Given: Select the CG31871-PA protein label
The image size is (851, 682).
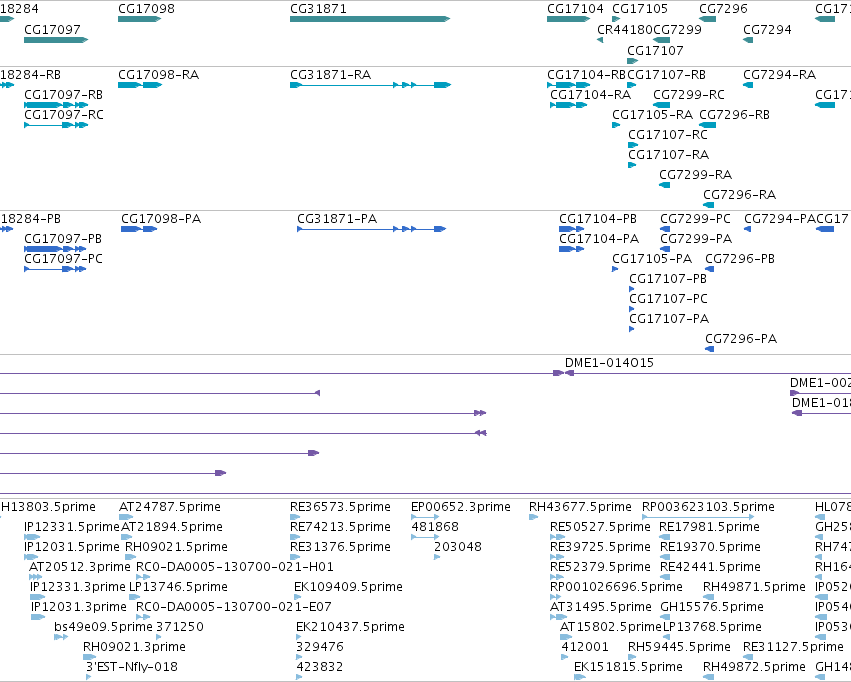Looking at the screenshot, I should (337, 219).
